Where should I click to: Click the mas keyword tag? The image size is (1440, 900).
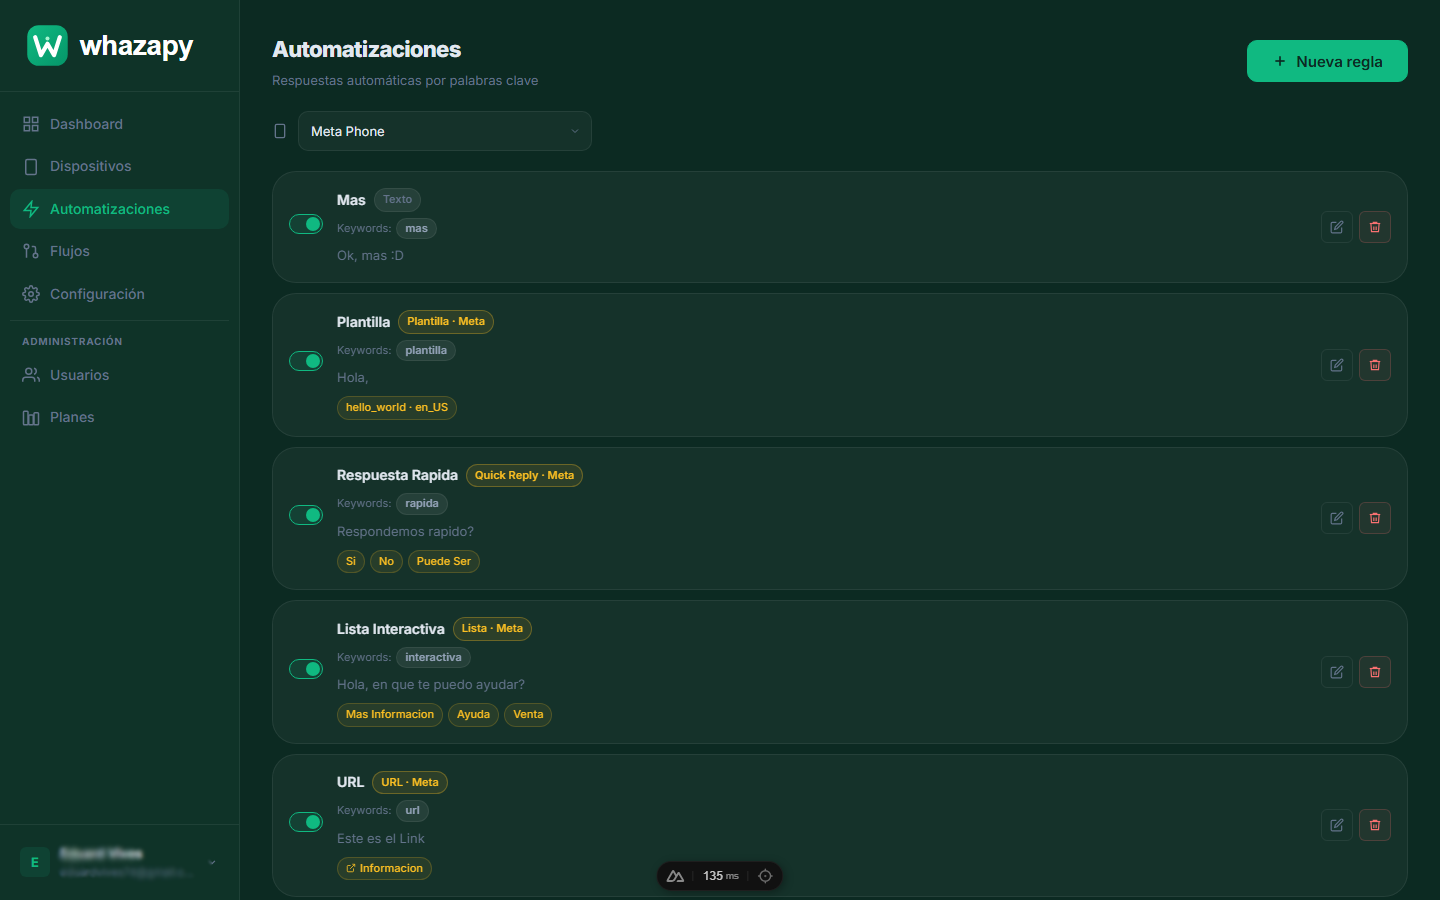[417, 228]
